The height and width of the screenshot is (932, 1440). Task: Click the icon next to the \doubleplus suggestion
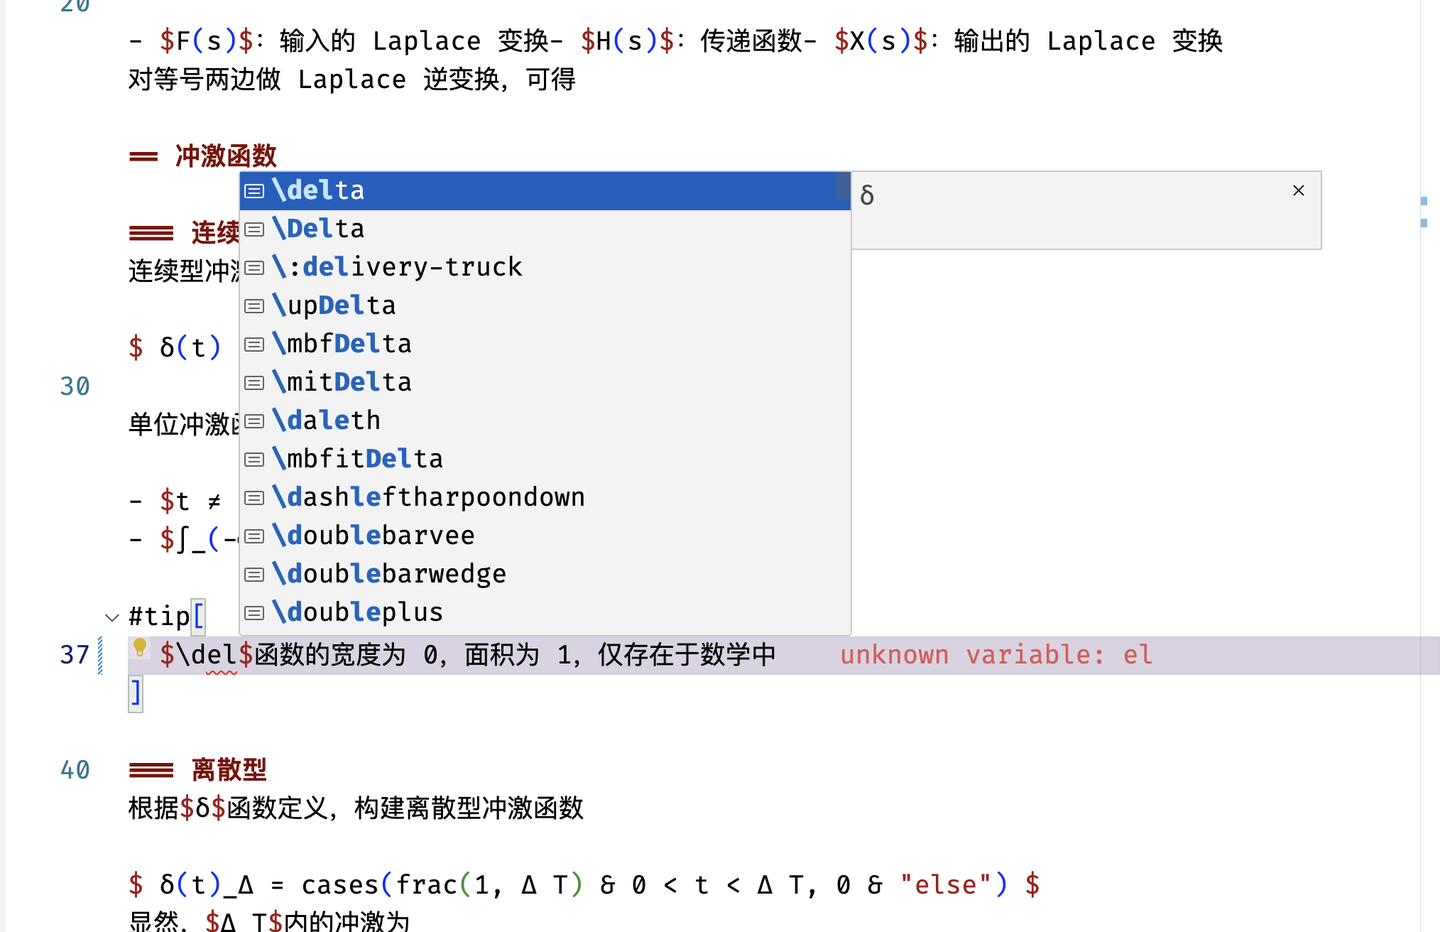(x=253, y=613)
